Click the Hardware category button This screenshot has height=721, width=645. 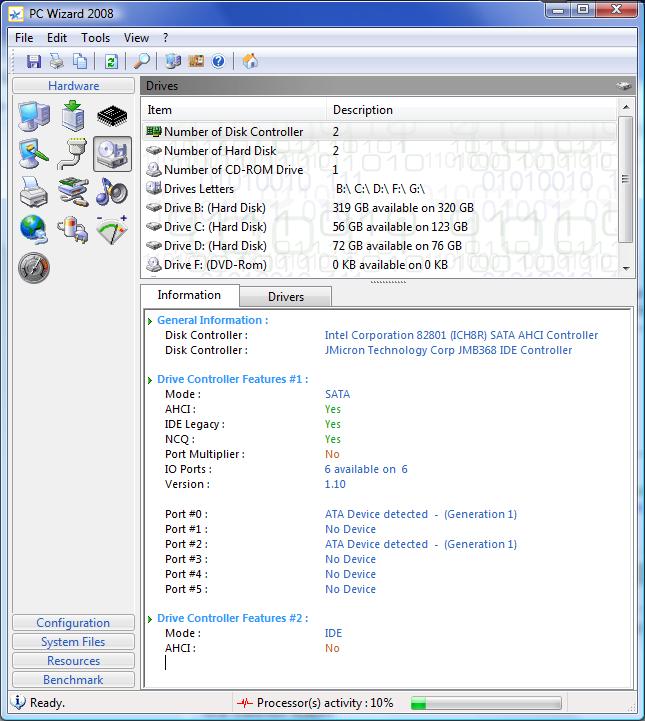click(x=74, y=86)
